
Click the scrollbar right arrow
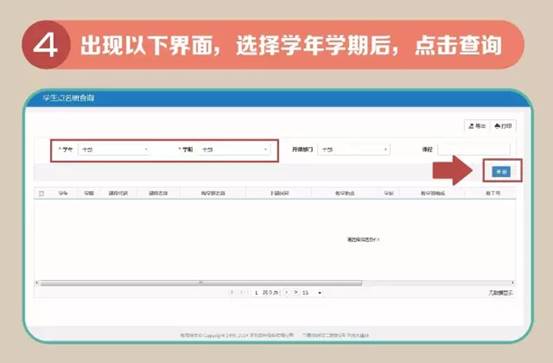[x=513, y=283]
